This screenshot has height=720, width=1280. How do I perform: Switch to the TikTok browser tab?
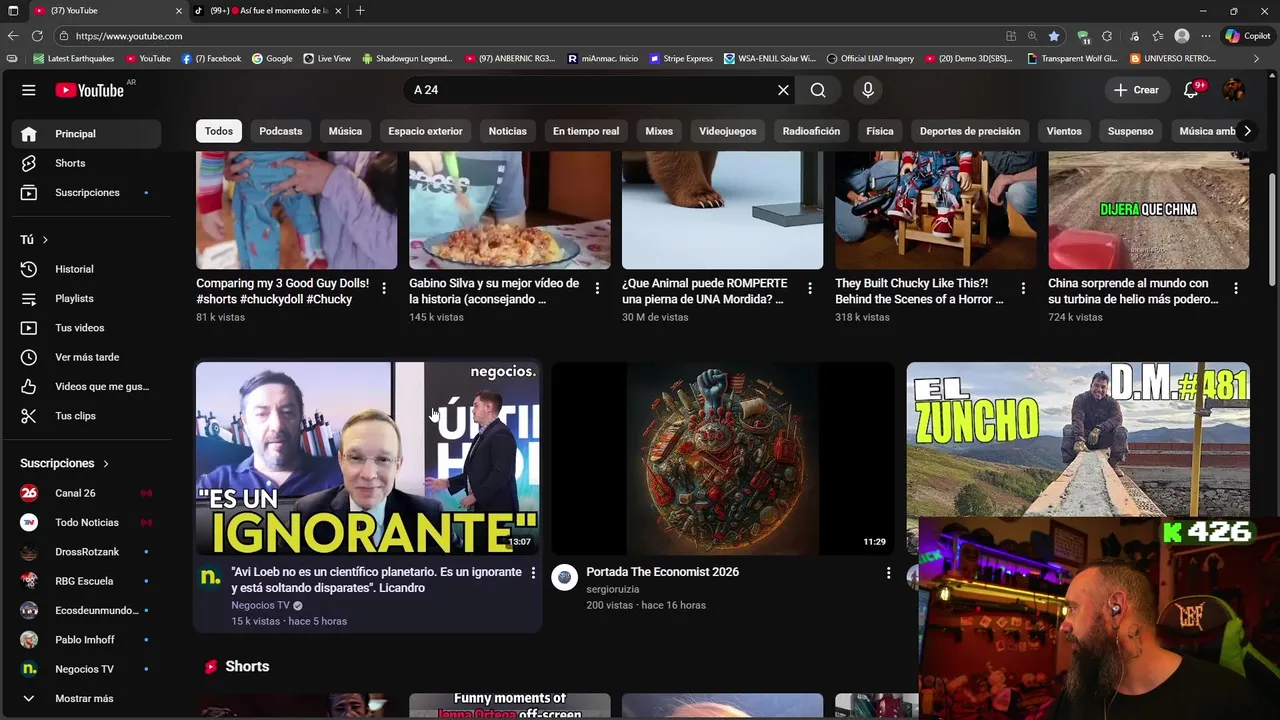pyautogui.click(x=267, y=11)
